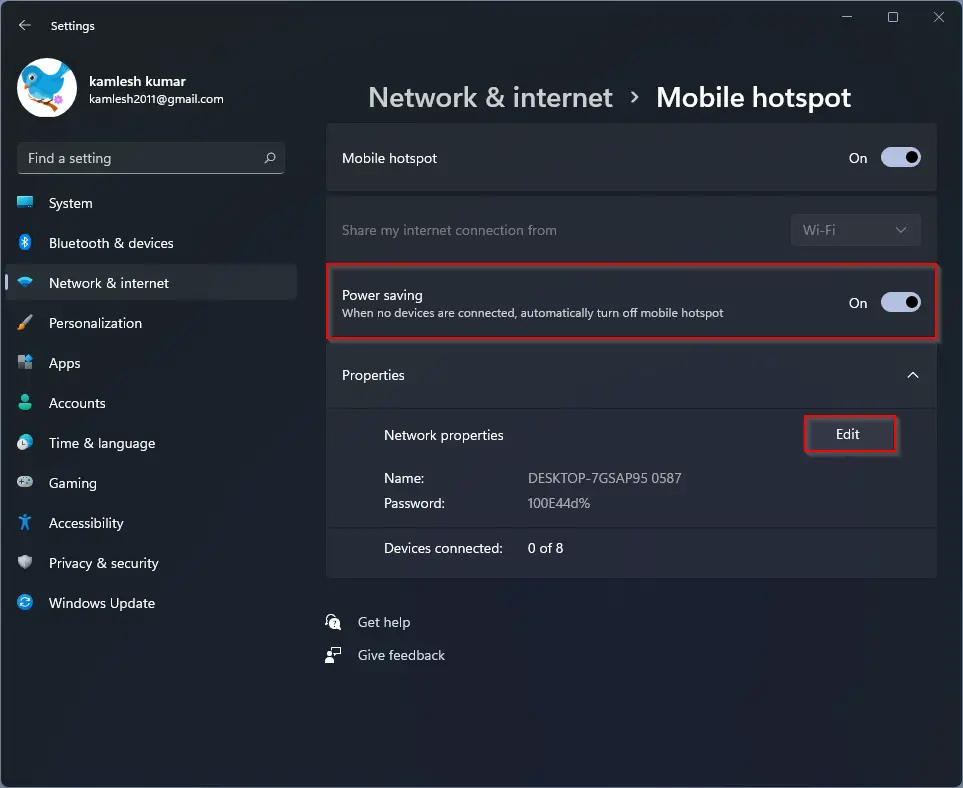Click the search magnifier icon

click(x=270, y=158)
